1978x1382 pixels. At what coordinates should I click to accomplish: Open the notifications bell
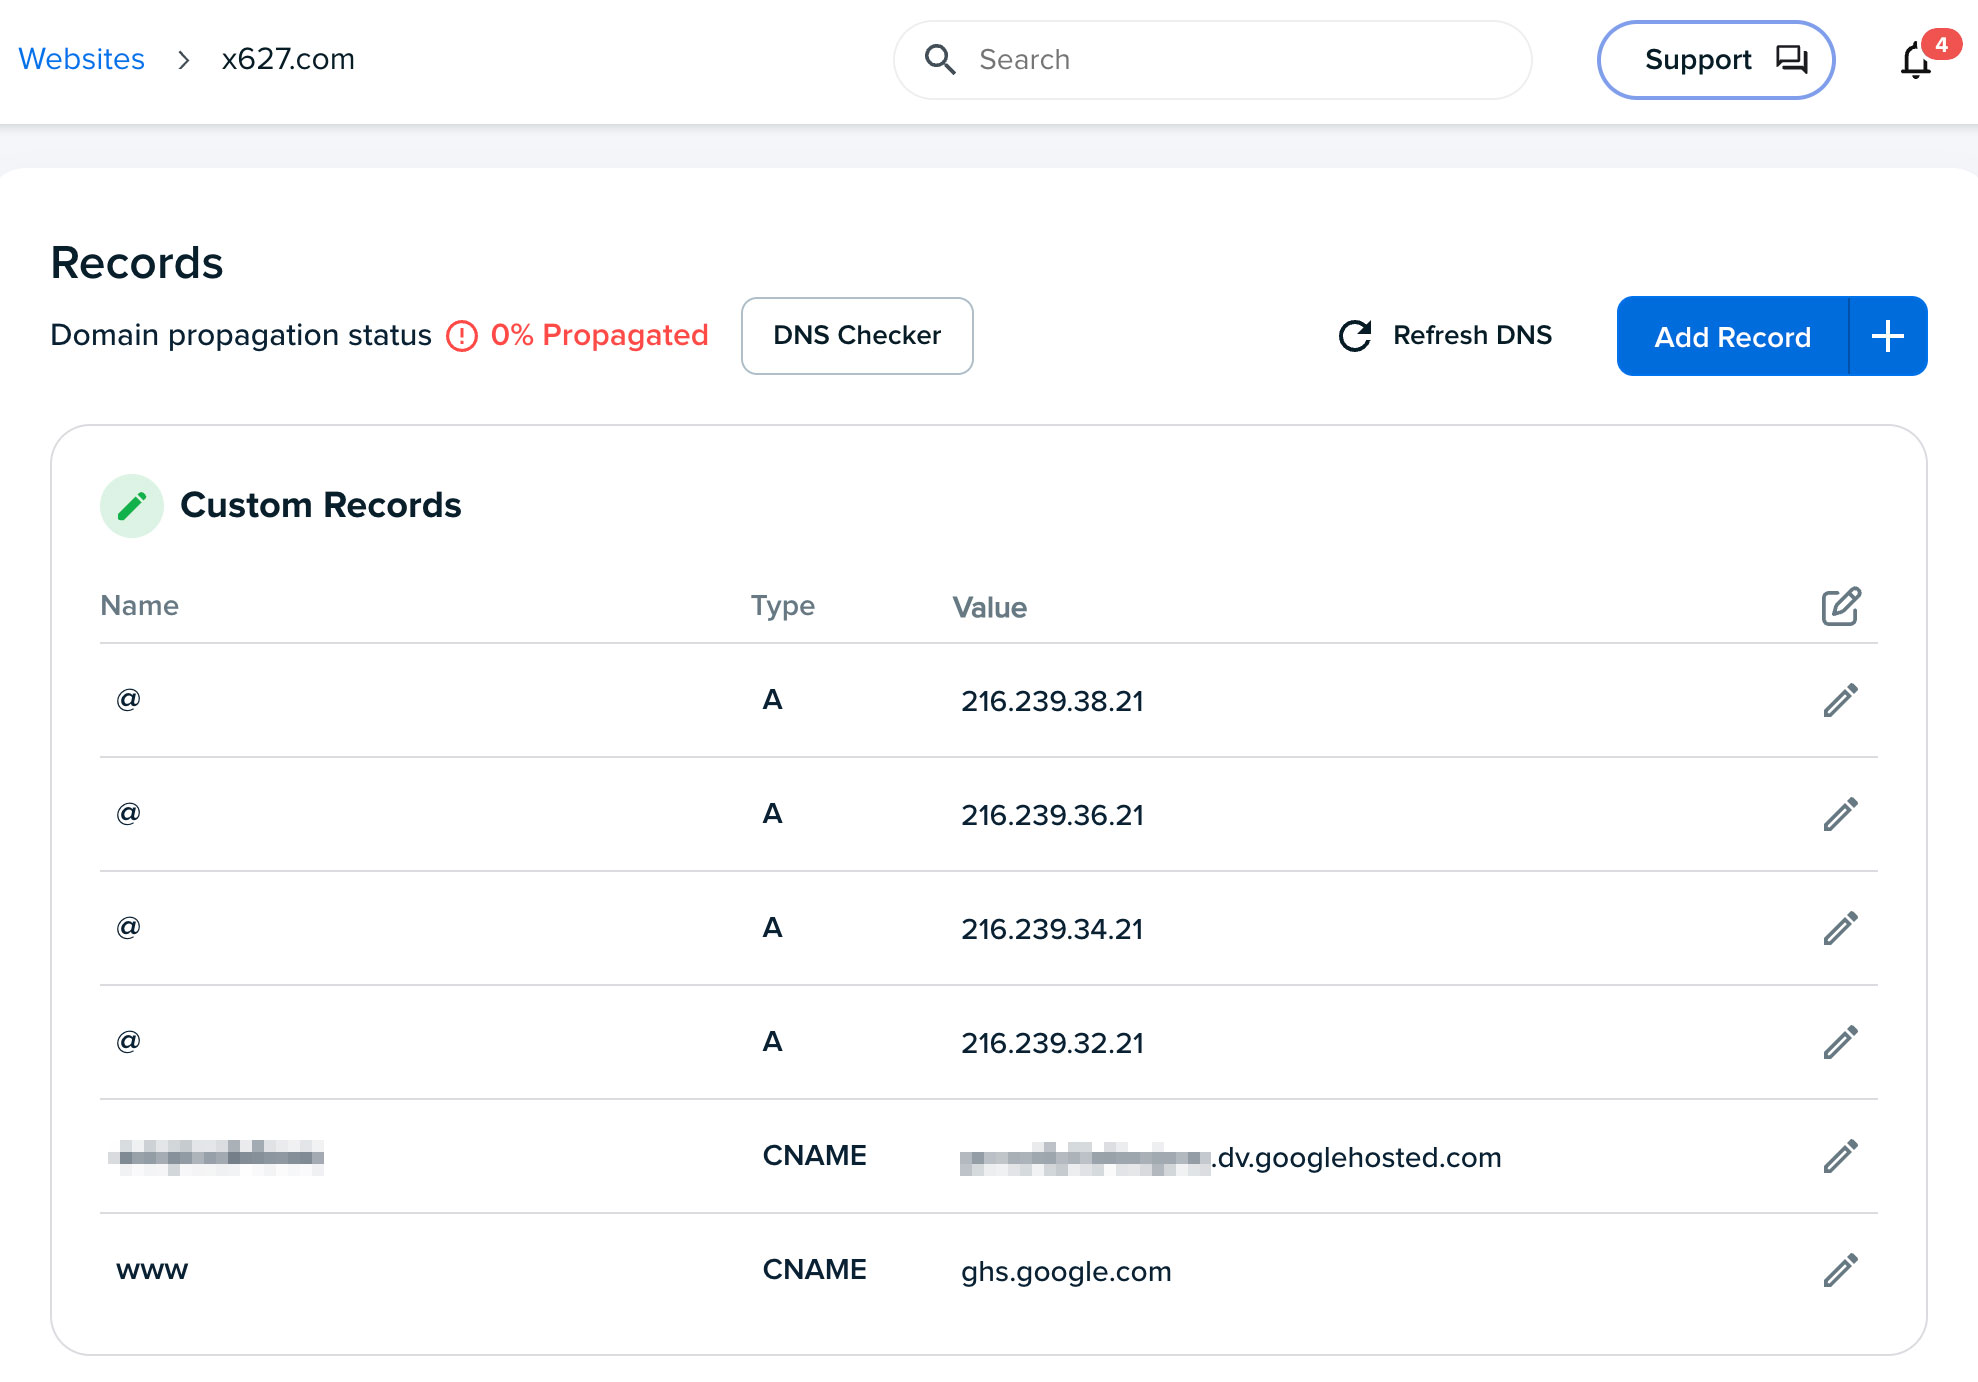coord(1915,61)
